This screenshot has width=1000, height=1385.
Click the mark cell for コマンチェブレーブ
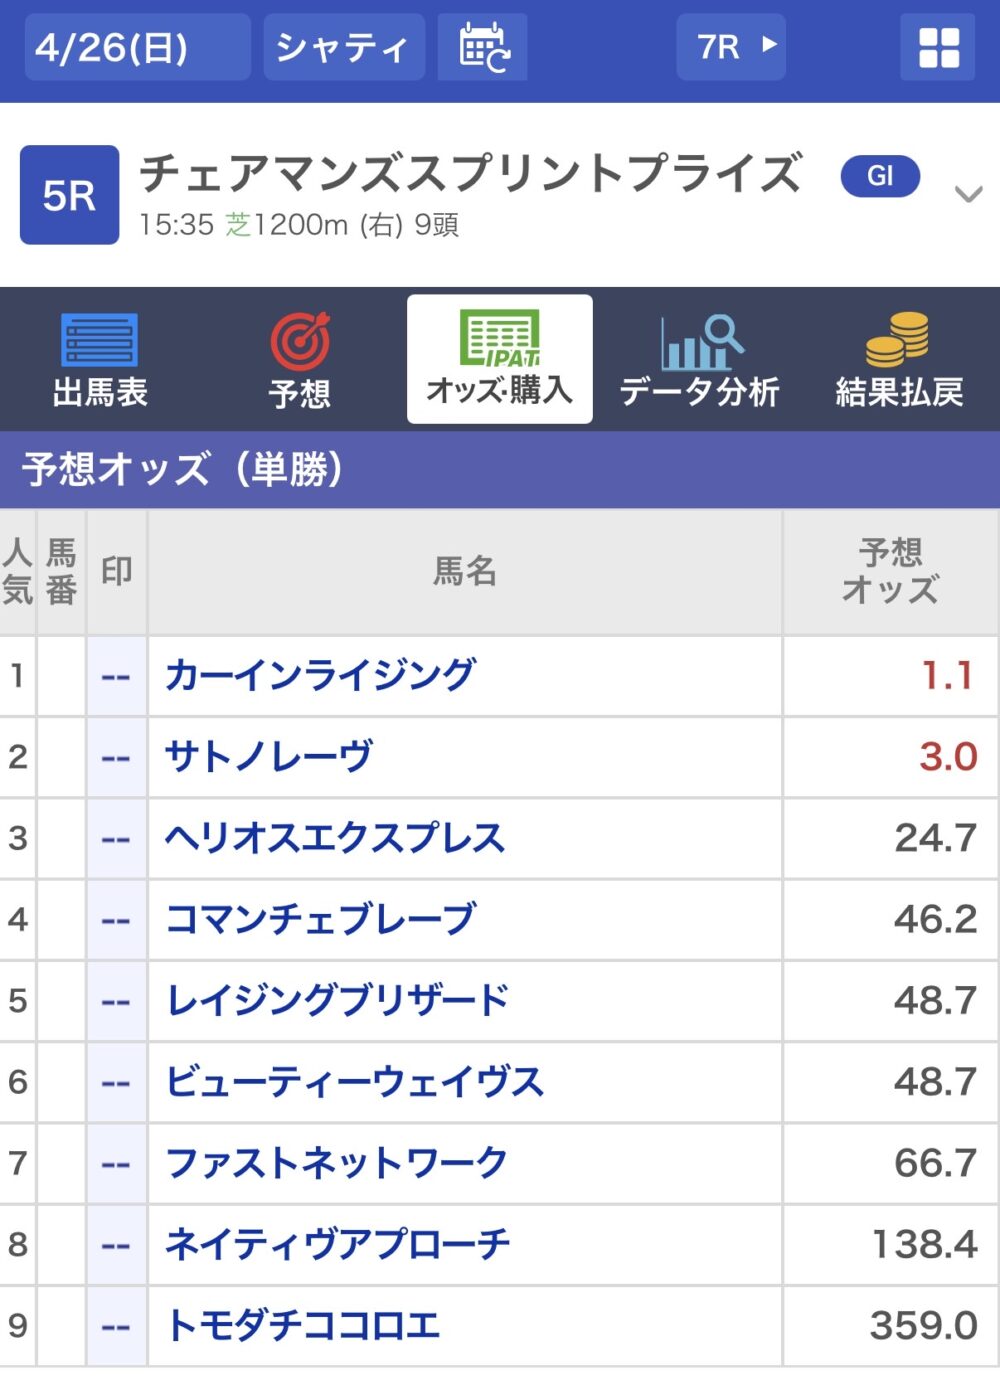[x=116, y=920]
